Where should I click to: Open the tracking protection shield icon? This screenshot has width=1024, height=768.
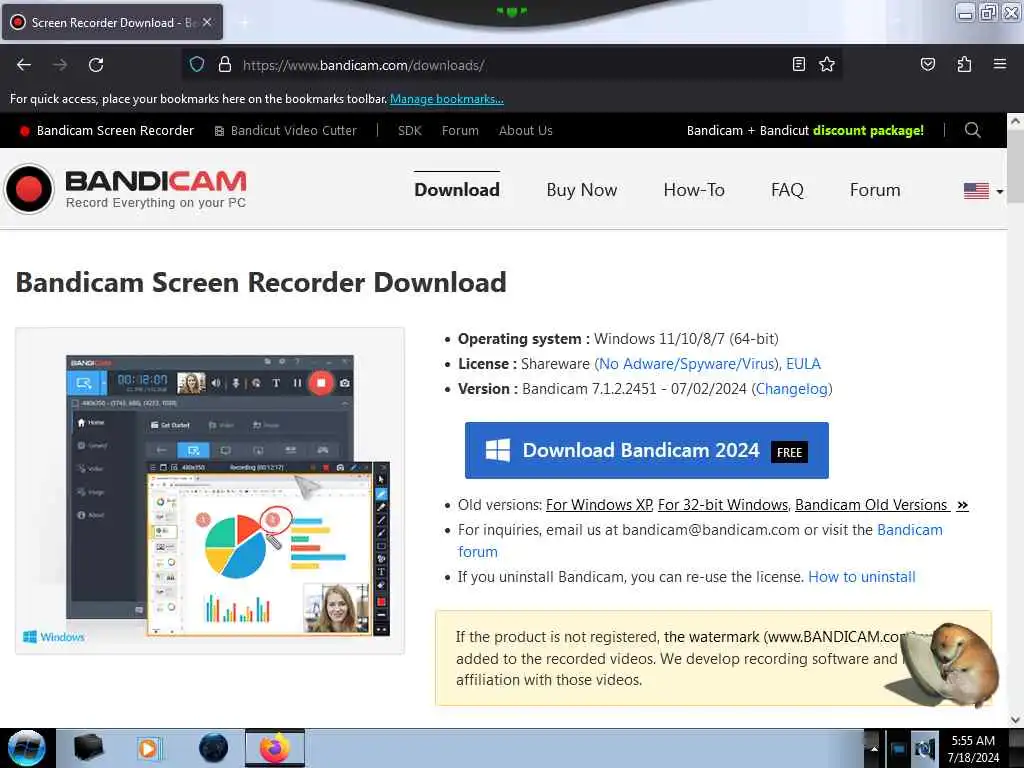(197, 65)
